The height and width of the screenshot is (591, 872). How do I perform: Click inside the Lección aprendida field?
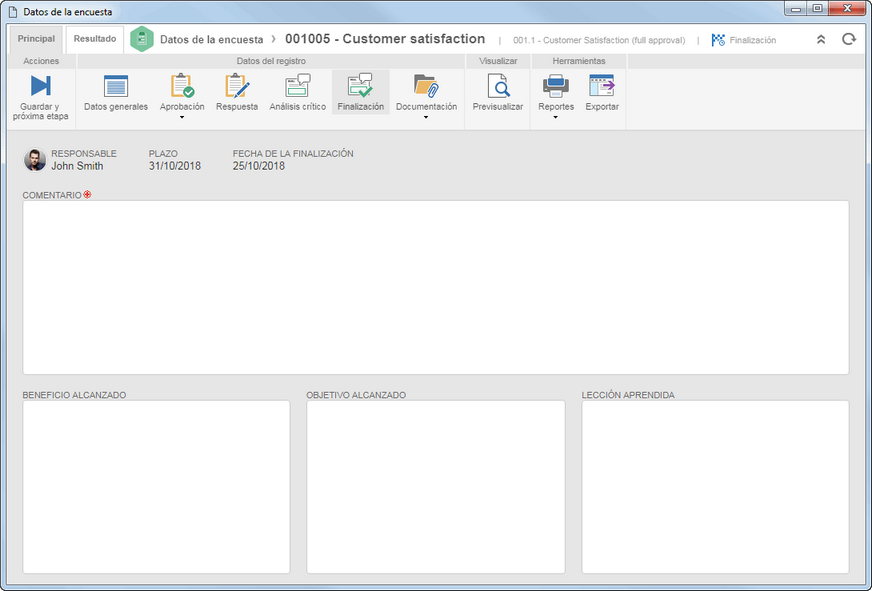(x=715, y=487)
